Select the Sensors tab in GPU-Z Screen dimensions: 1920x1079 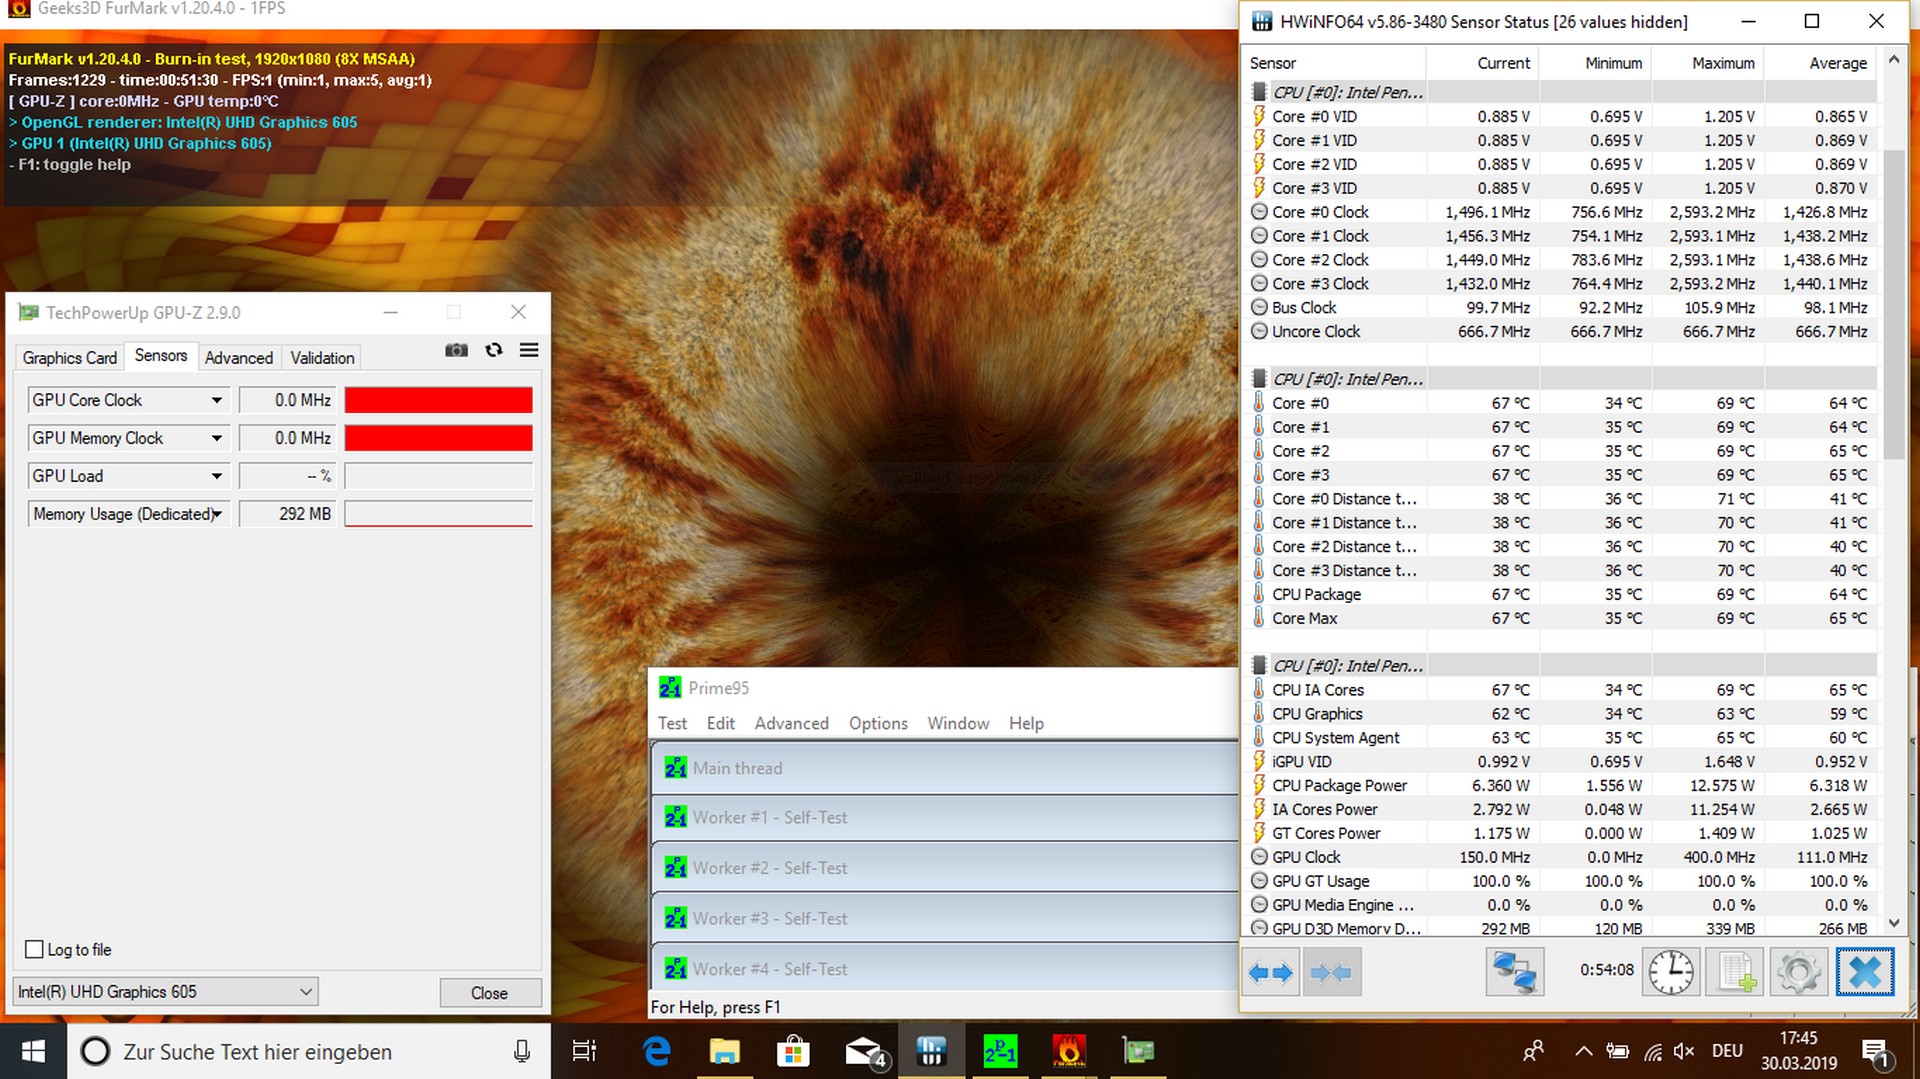click(x=161, y=355)
